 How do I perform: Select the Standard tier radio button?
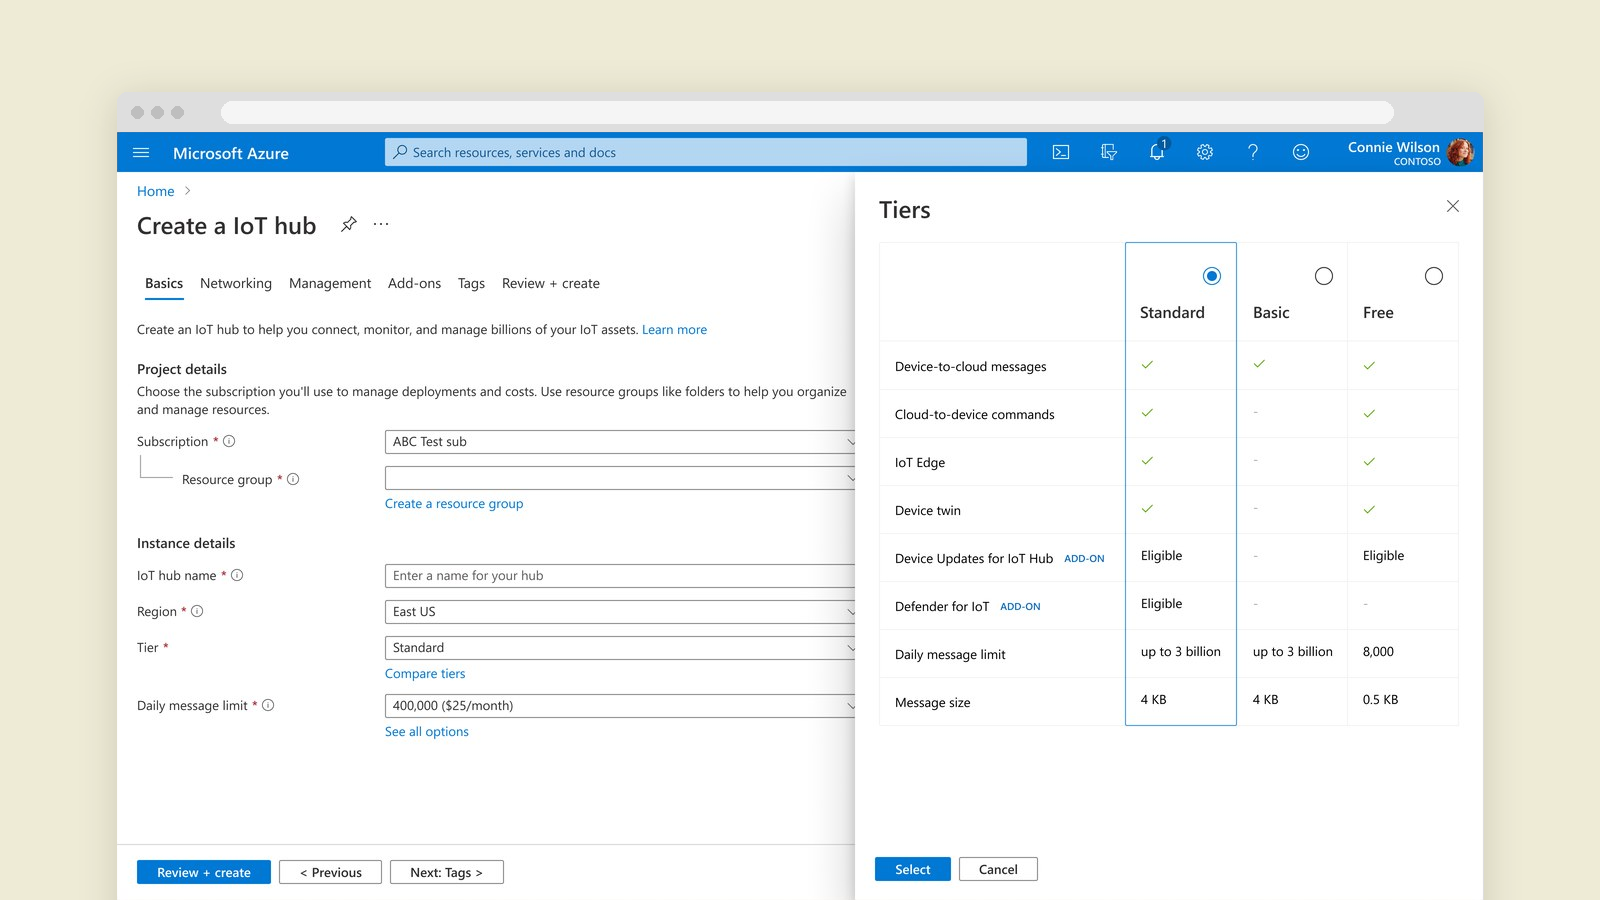tap(1212, 276)
